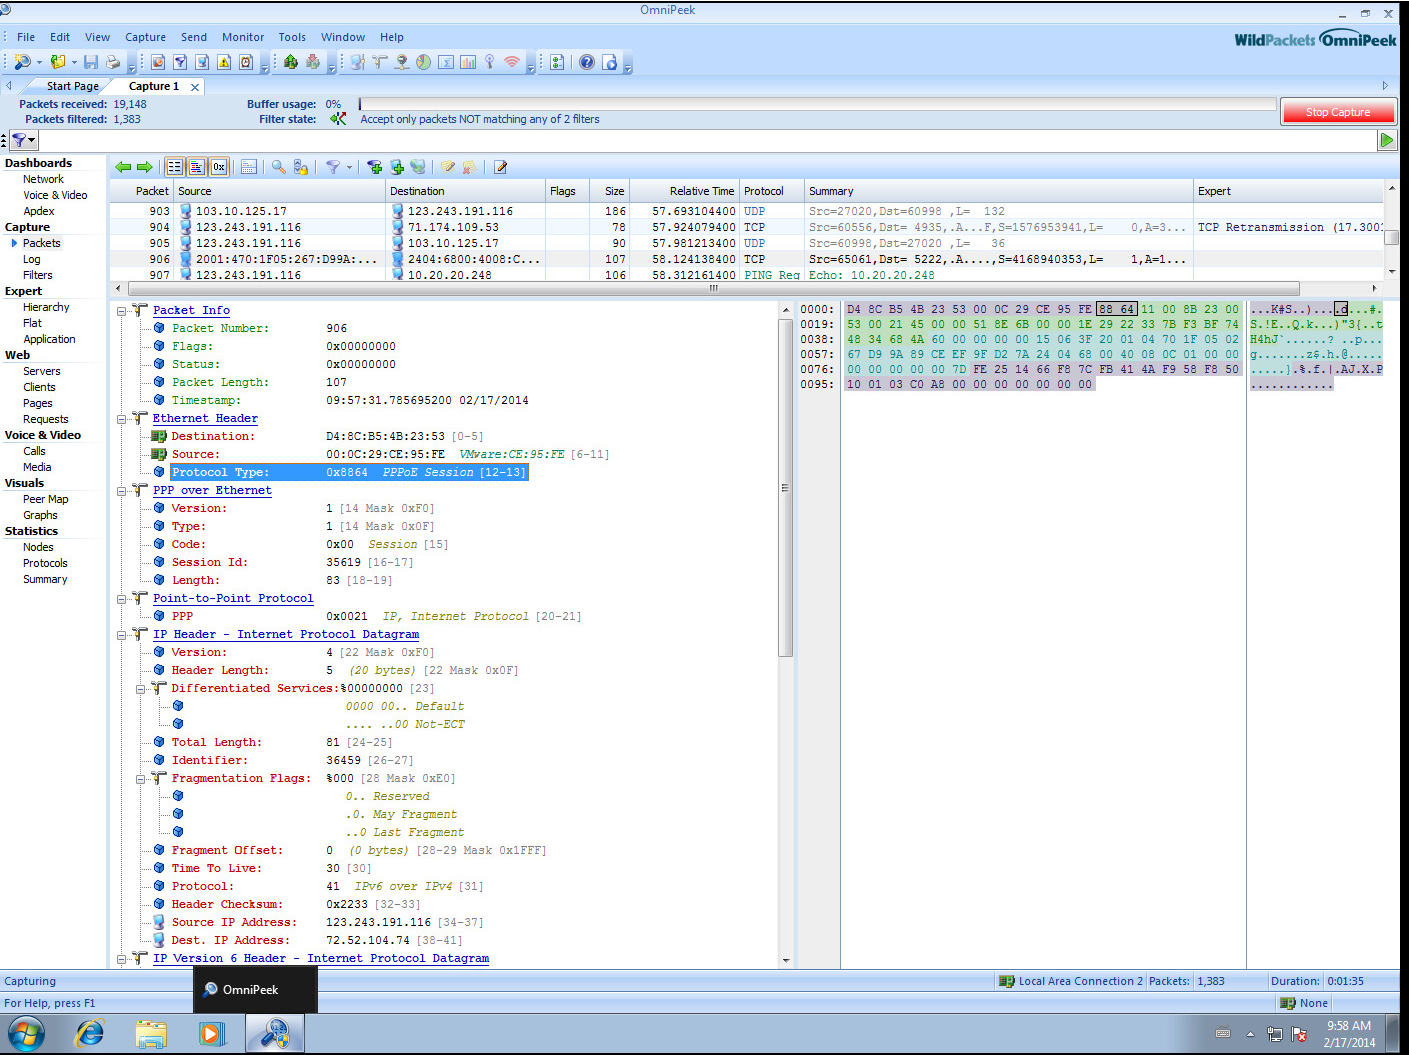Click the Stop Capture button
This screenshot has width=1409, height=1055.
tap(1338, 112)
